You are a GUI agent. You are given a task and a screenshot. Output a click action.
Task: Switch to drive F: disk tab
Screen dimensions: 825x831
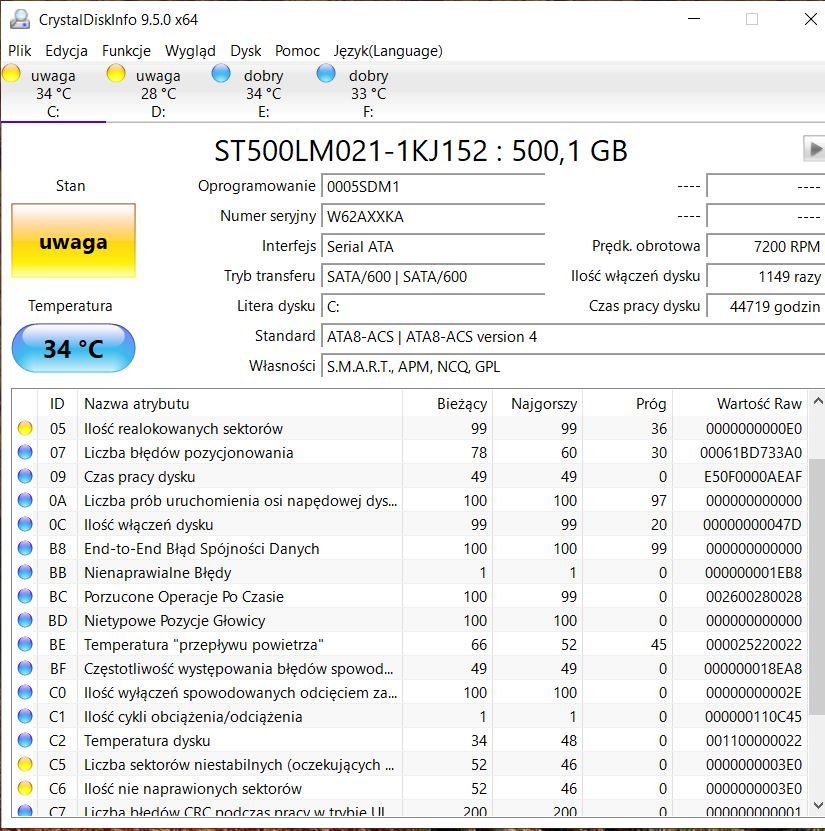[368, 93]
